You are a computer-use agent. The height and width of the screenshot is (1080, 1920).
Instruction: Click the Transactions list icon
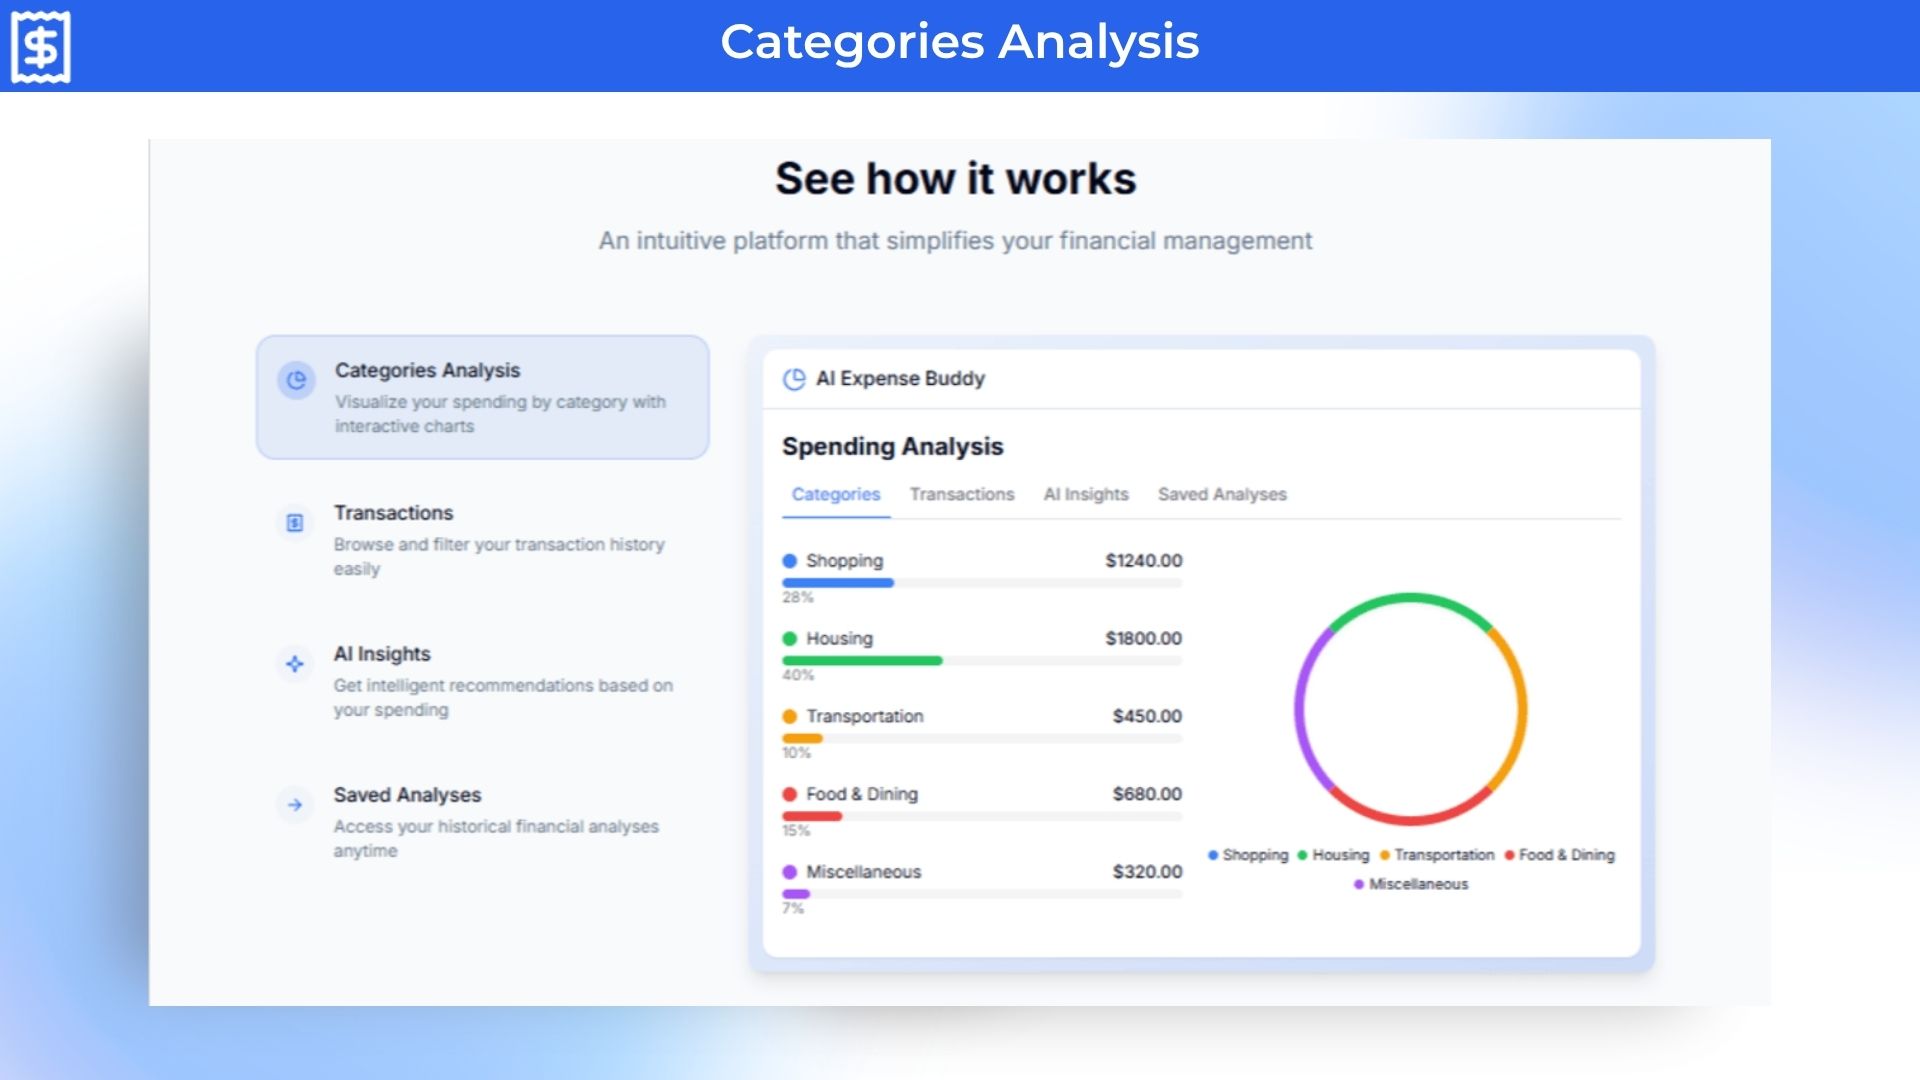point(295,523)
